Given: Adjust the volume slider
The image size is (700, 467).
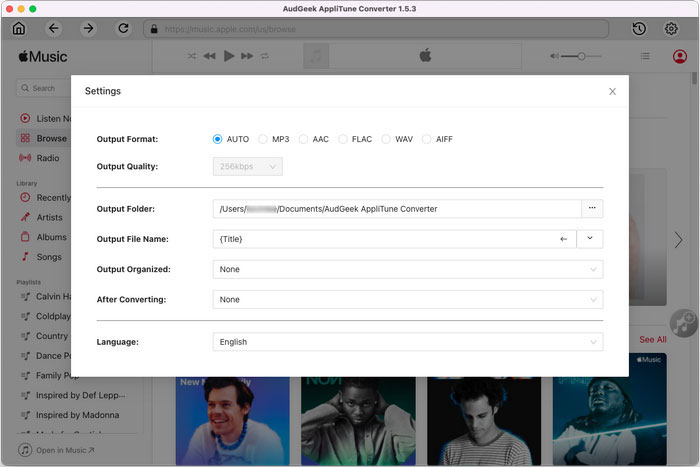Looking at the screenshot, I should pos(581,56).
